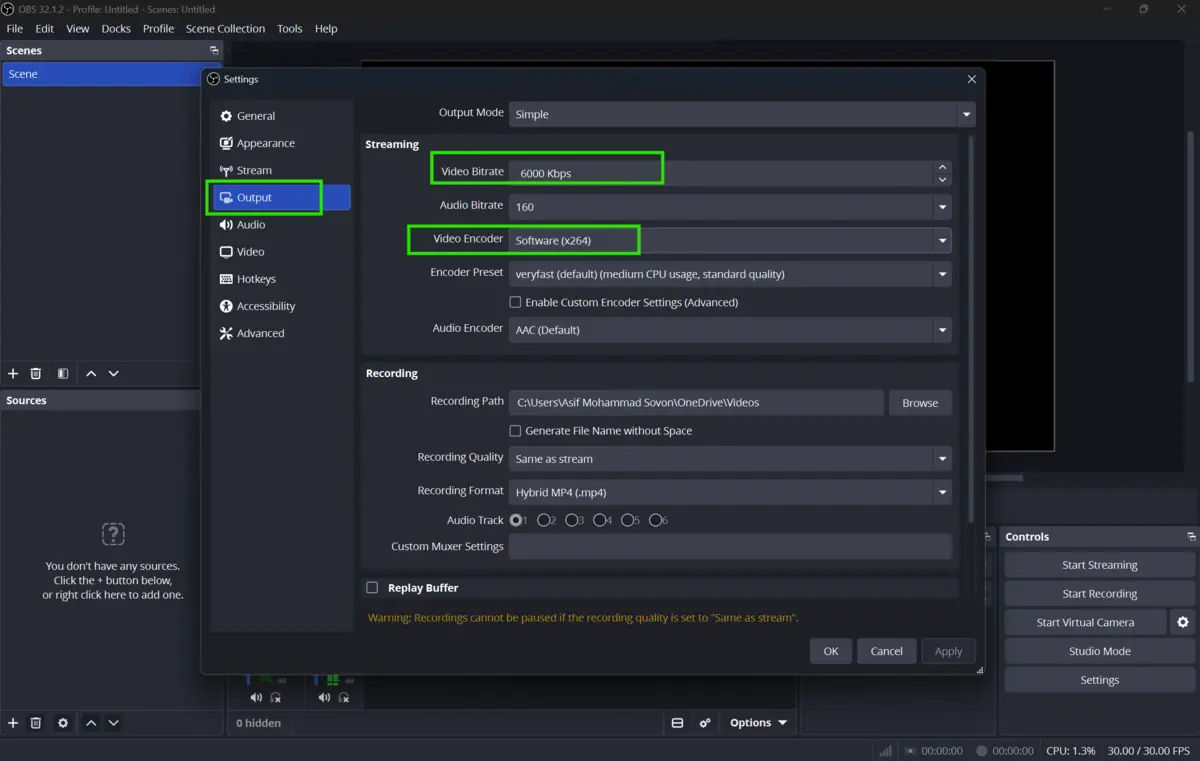Add a new scene with plus icon
1200x761 pixels.
[x=13, y=373]
